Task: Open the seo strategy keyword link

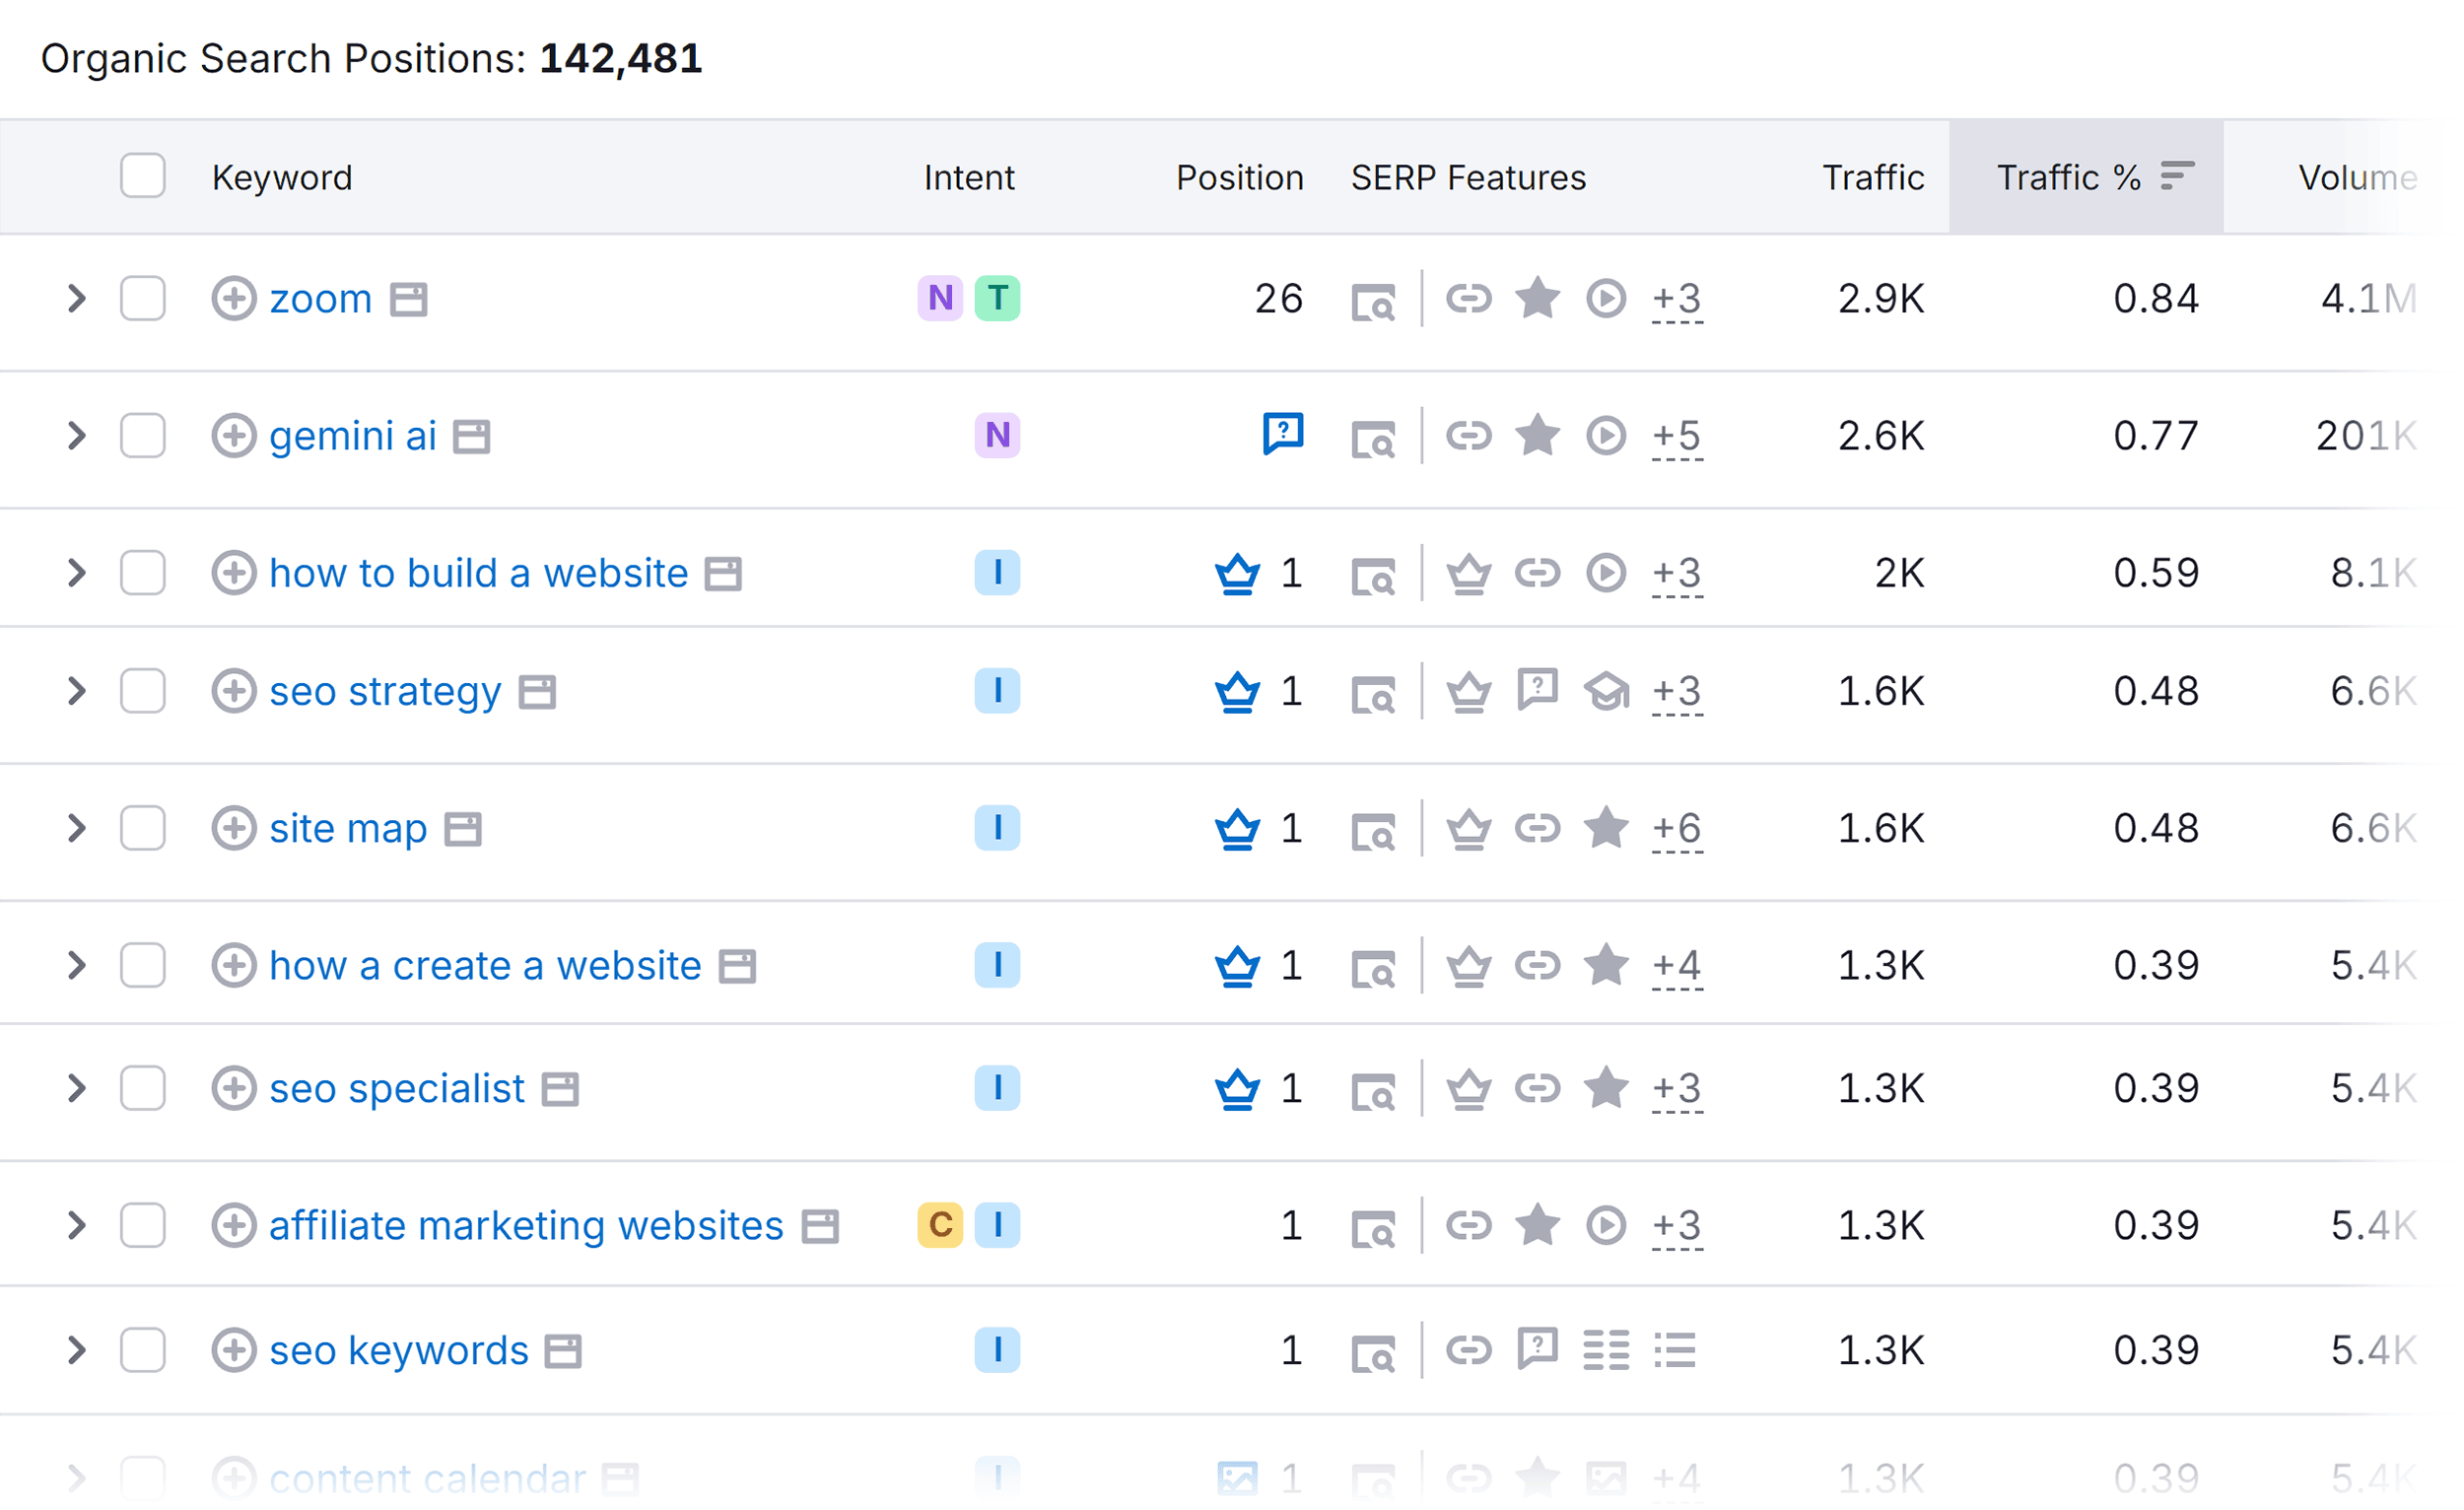Action: click(x=385, y=692)
